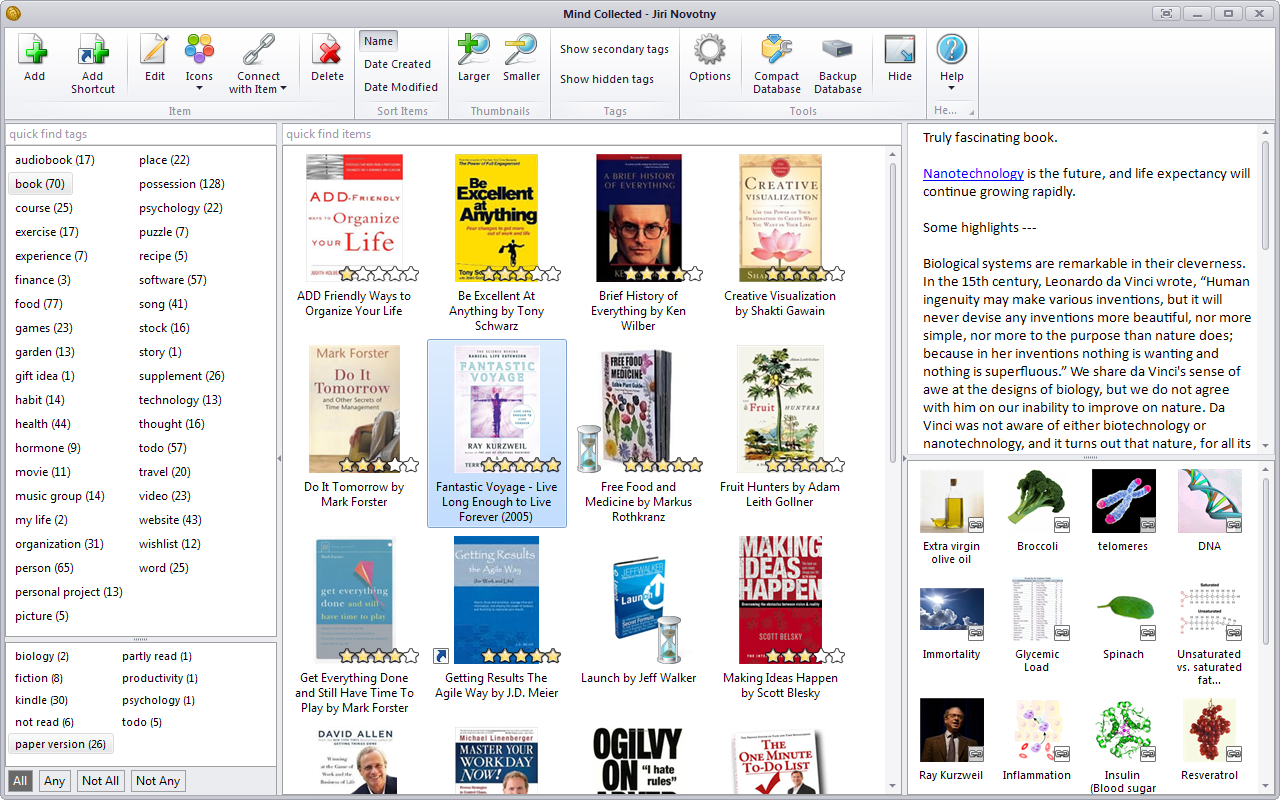Make thumbnails Smaller
This screenshot has width=1280, height=800.
(x=521, y=49)
